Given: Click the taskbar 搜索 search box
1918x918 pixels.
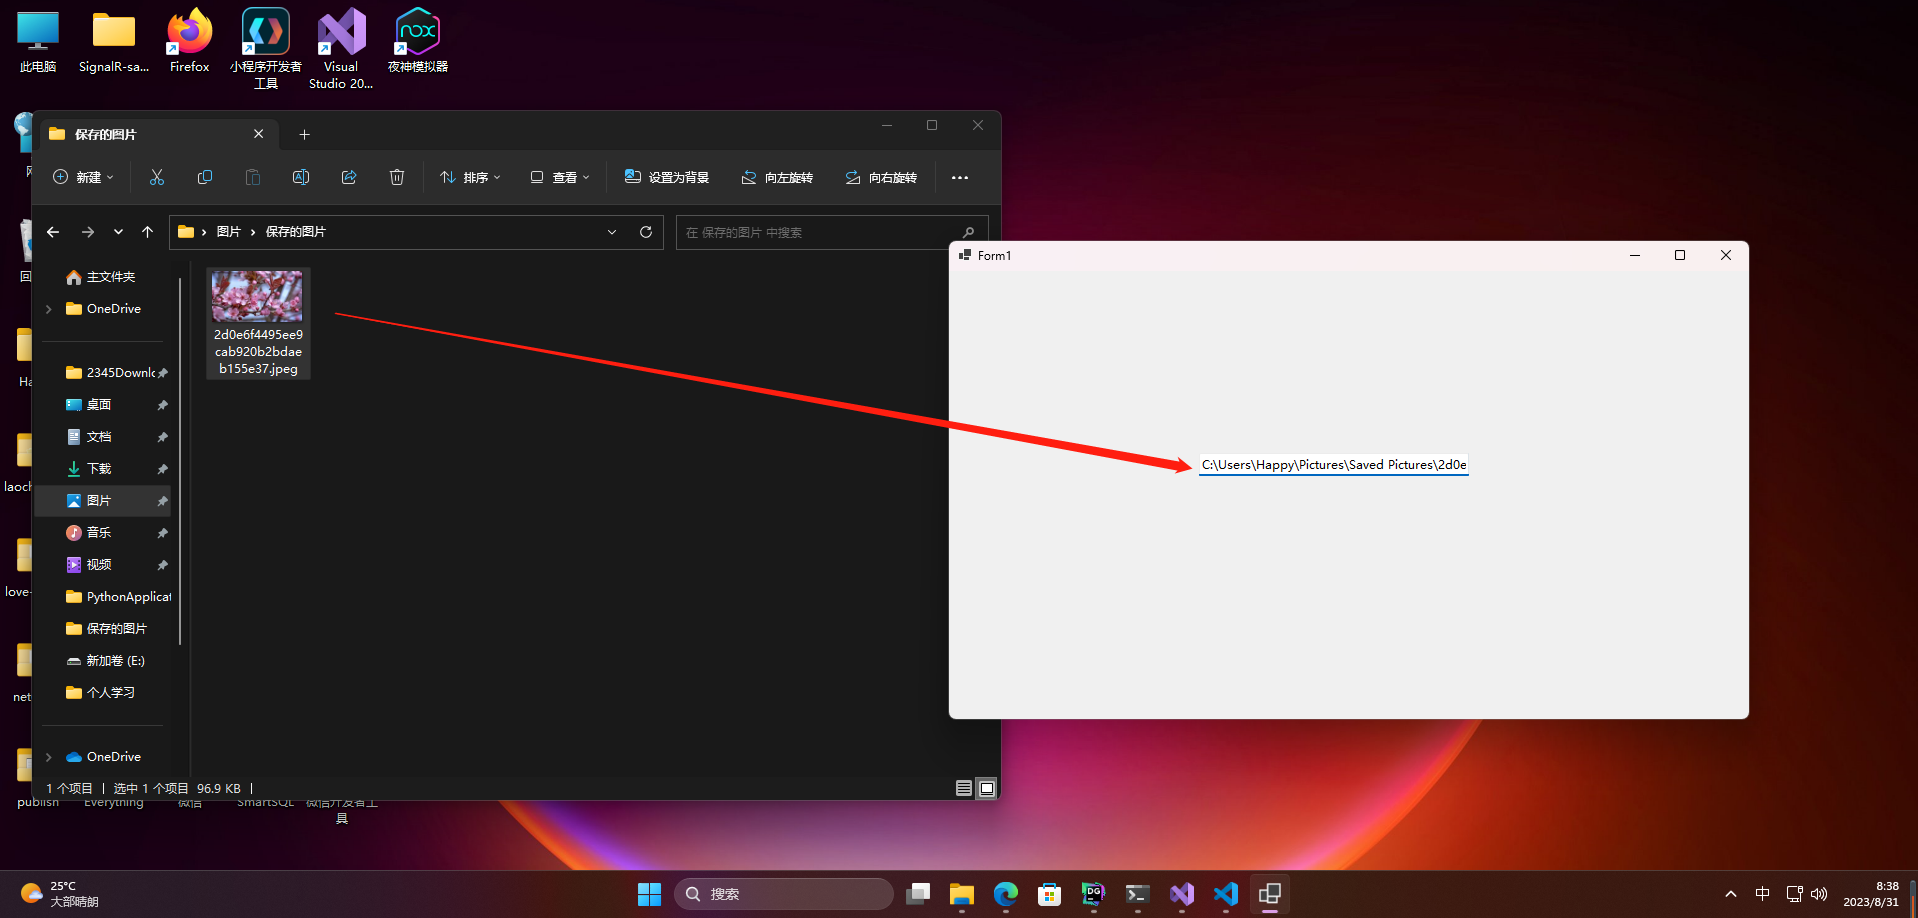Looking at the screenshot, I should click(x=784, y=894).
